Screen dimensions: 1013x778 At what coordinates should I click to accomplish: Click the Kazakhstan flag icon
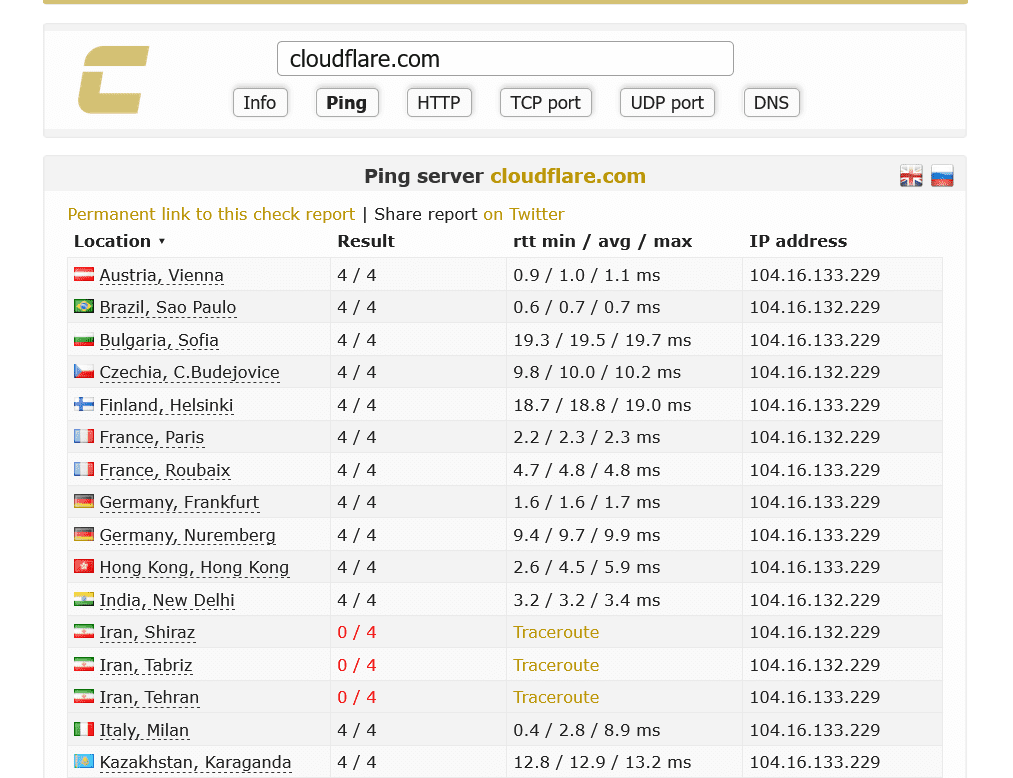coord(84,762)
